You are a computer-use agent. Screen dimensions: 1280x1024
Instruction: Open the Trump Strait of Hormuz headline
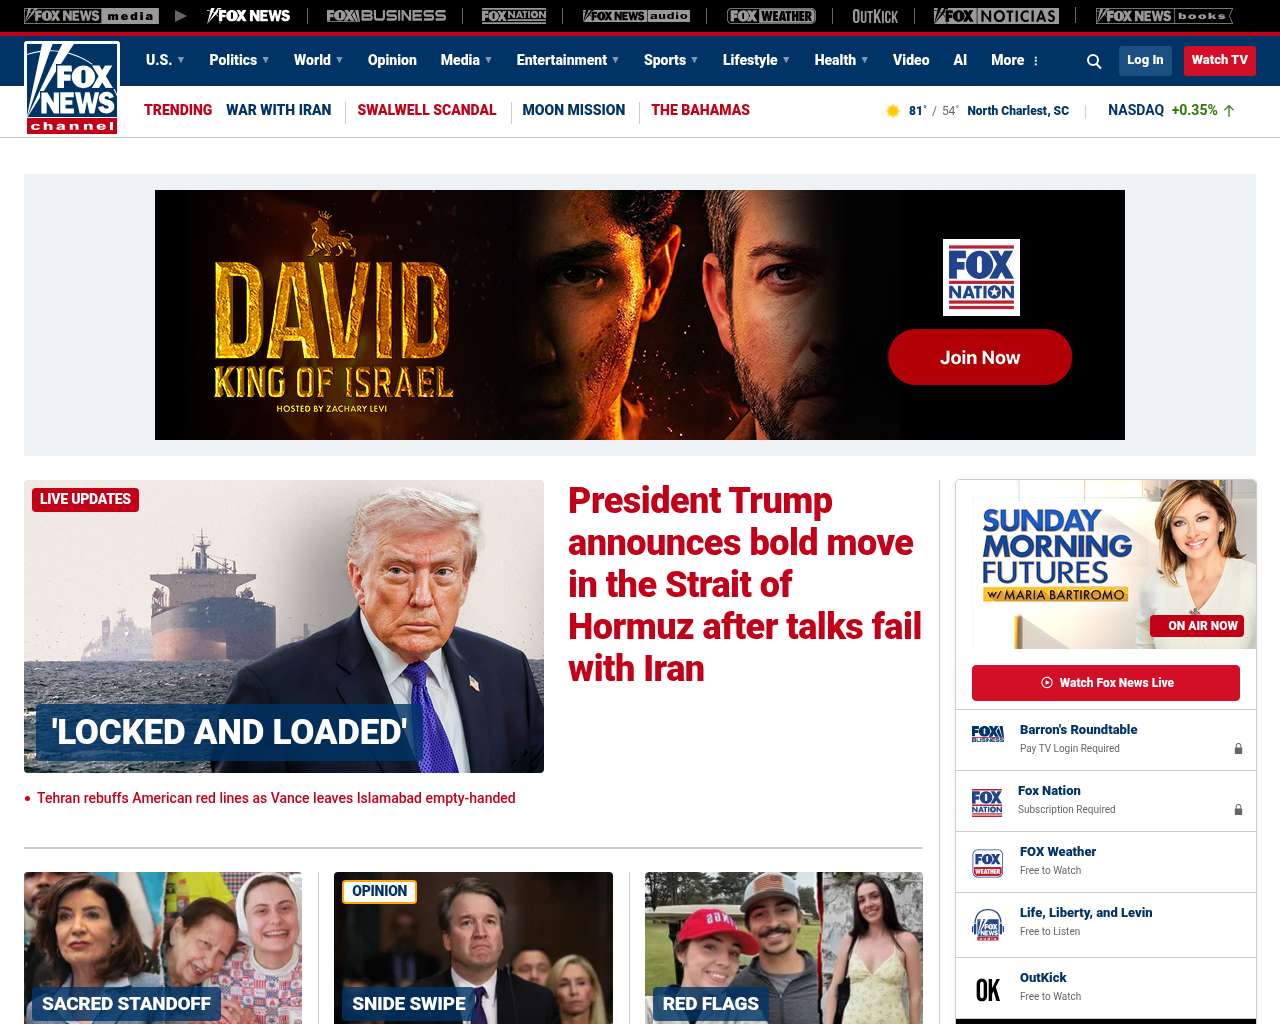point(745,584)
